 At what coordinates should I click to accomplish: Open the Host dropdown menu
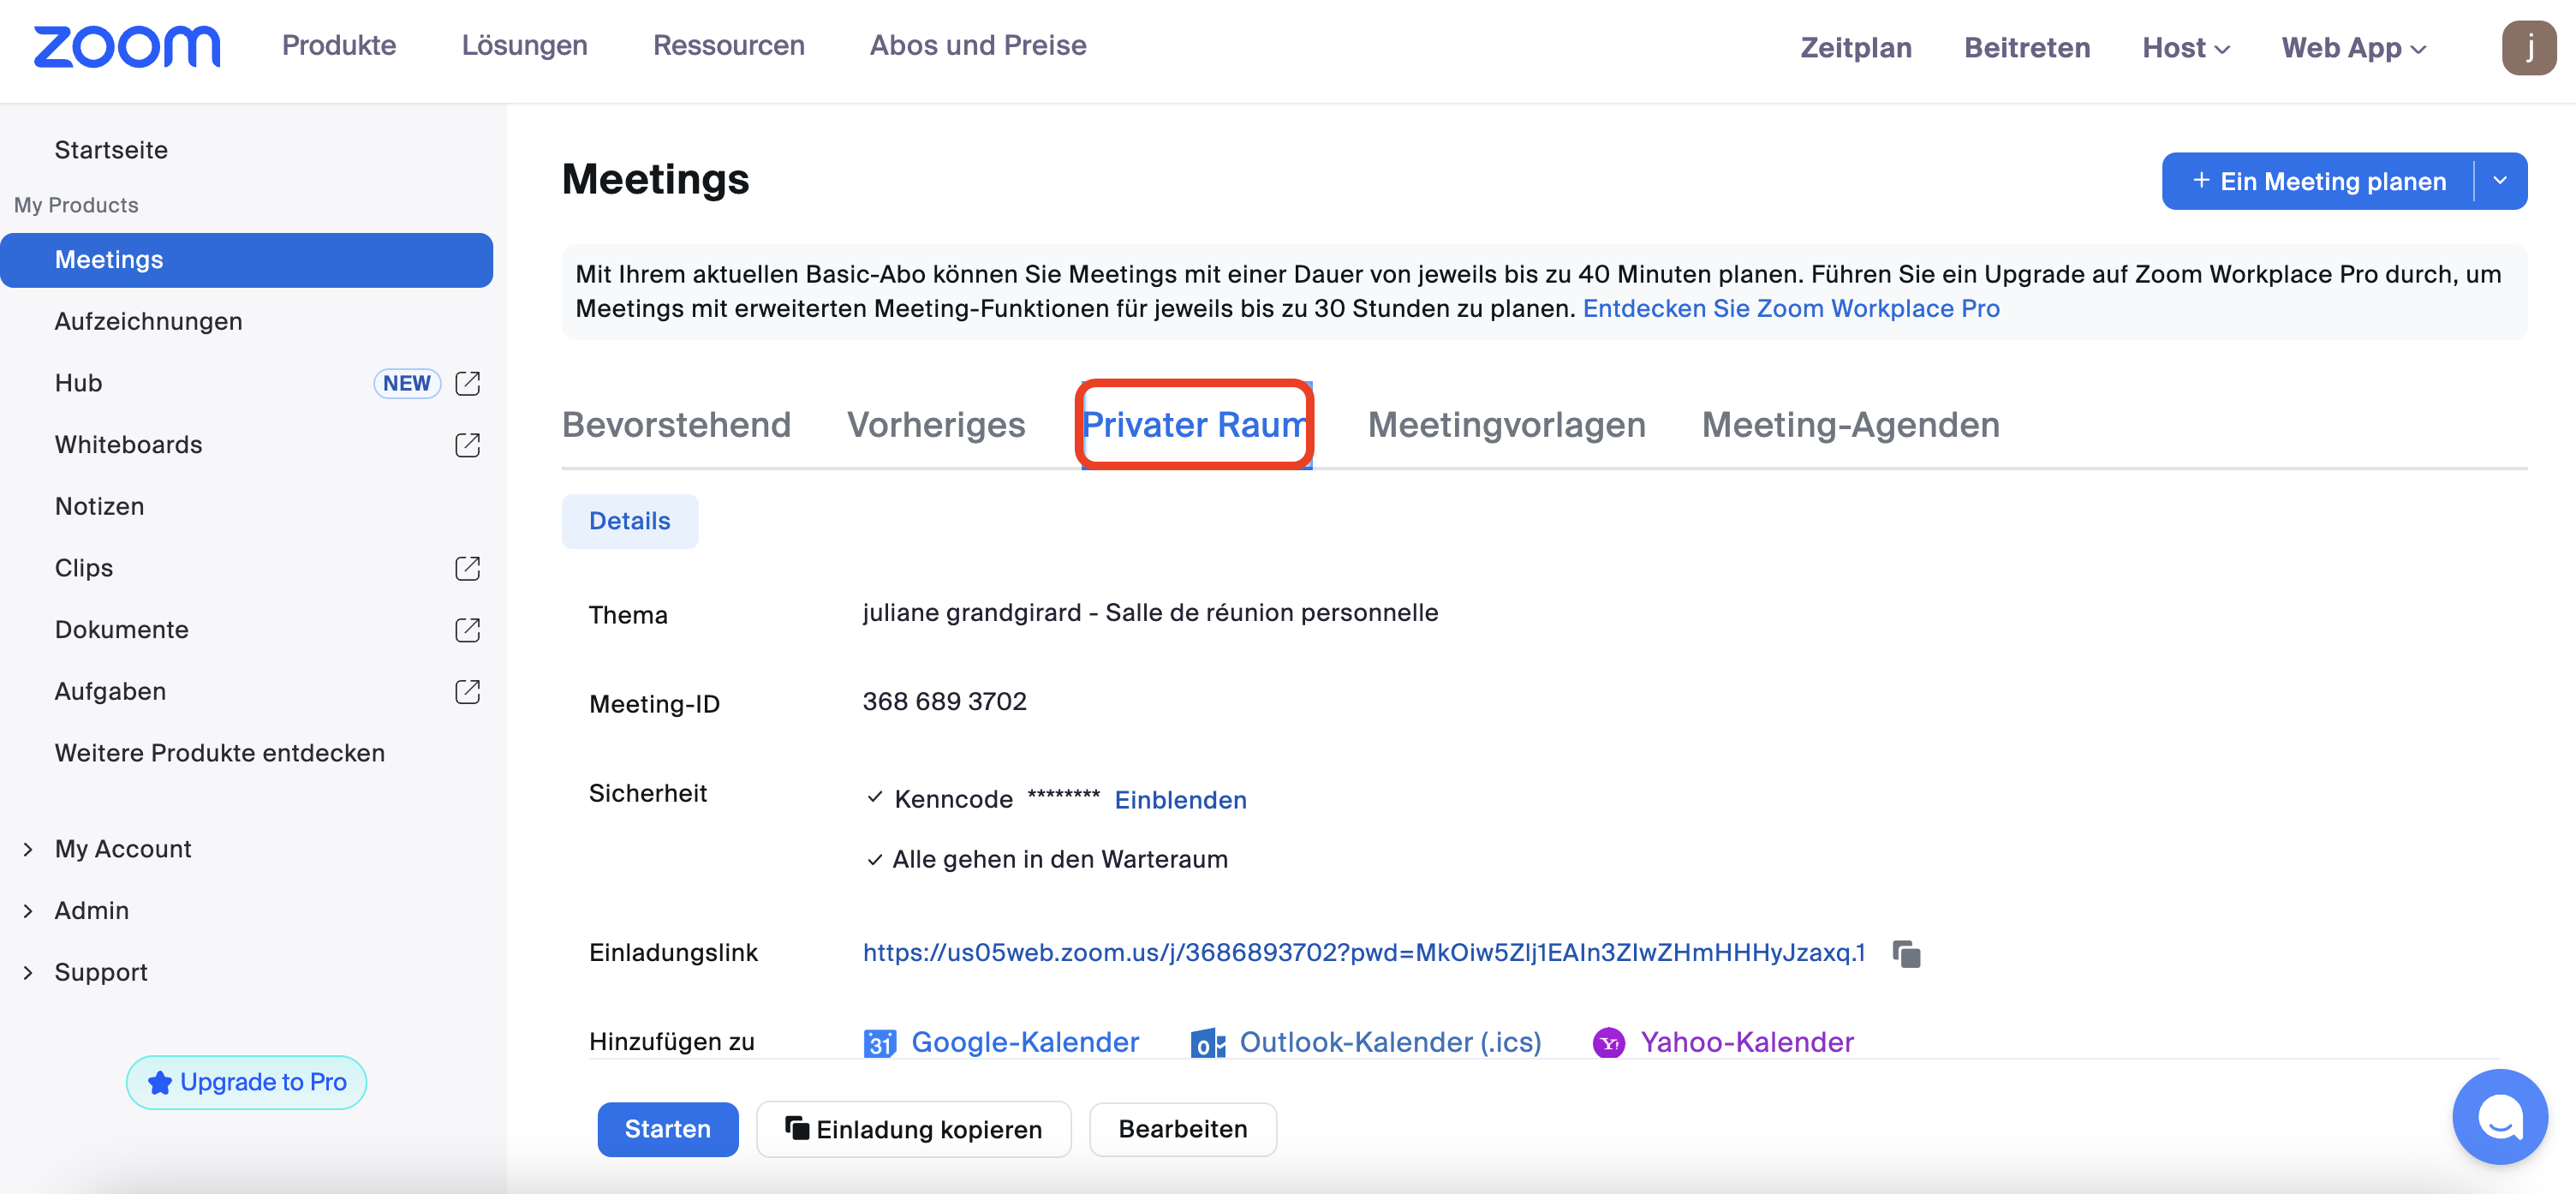2185,48
